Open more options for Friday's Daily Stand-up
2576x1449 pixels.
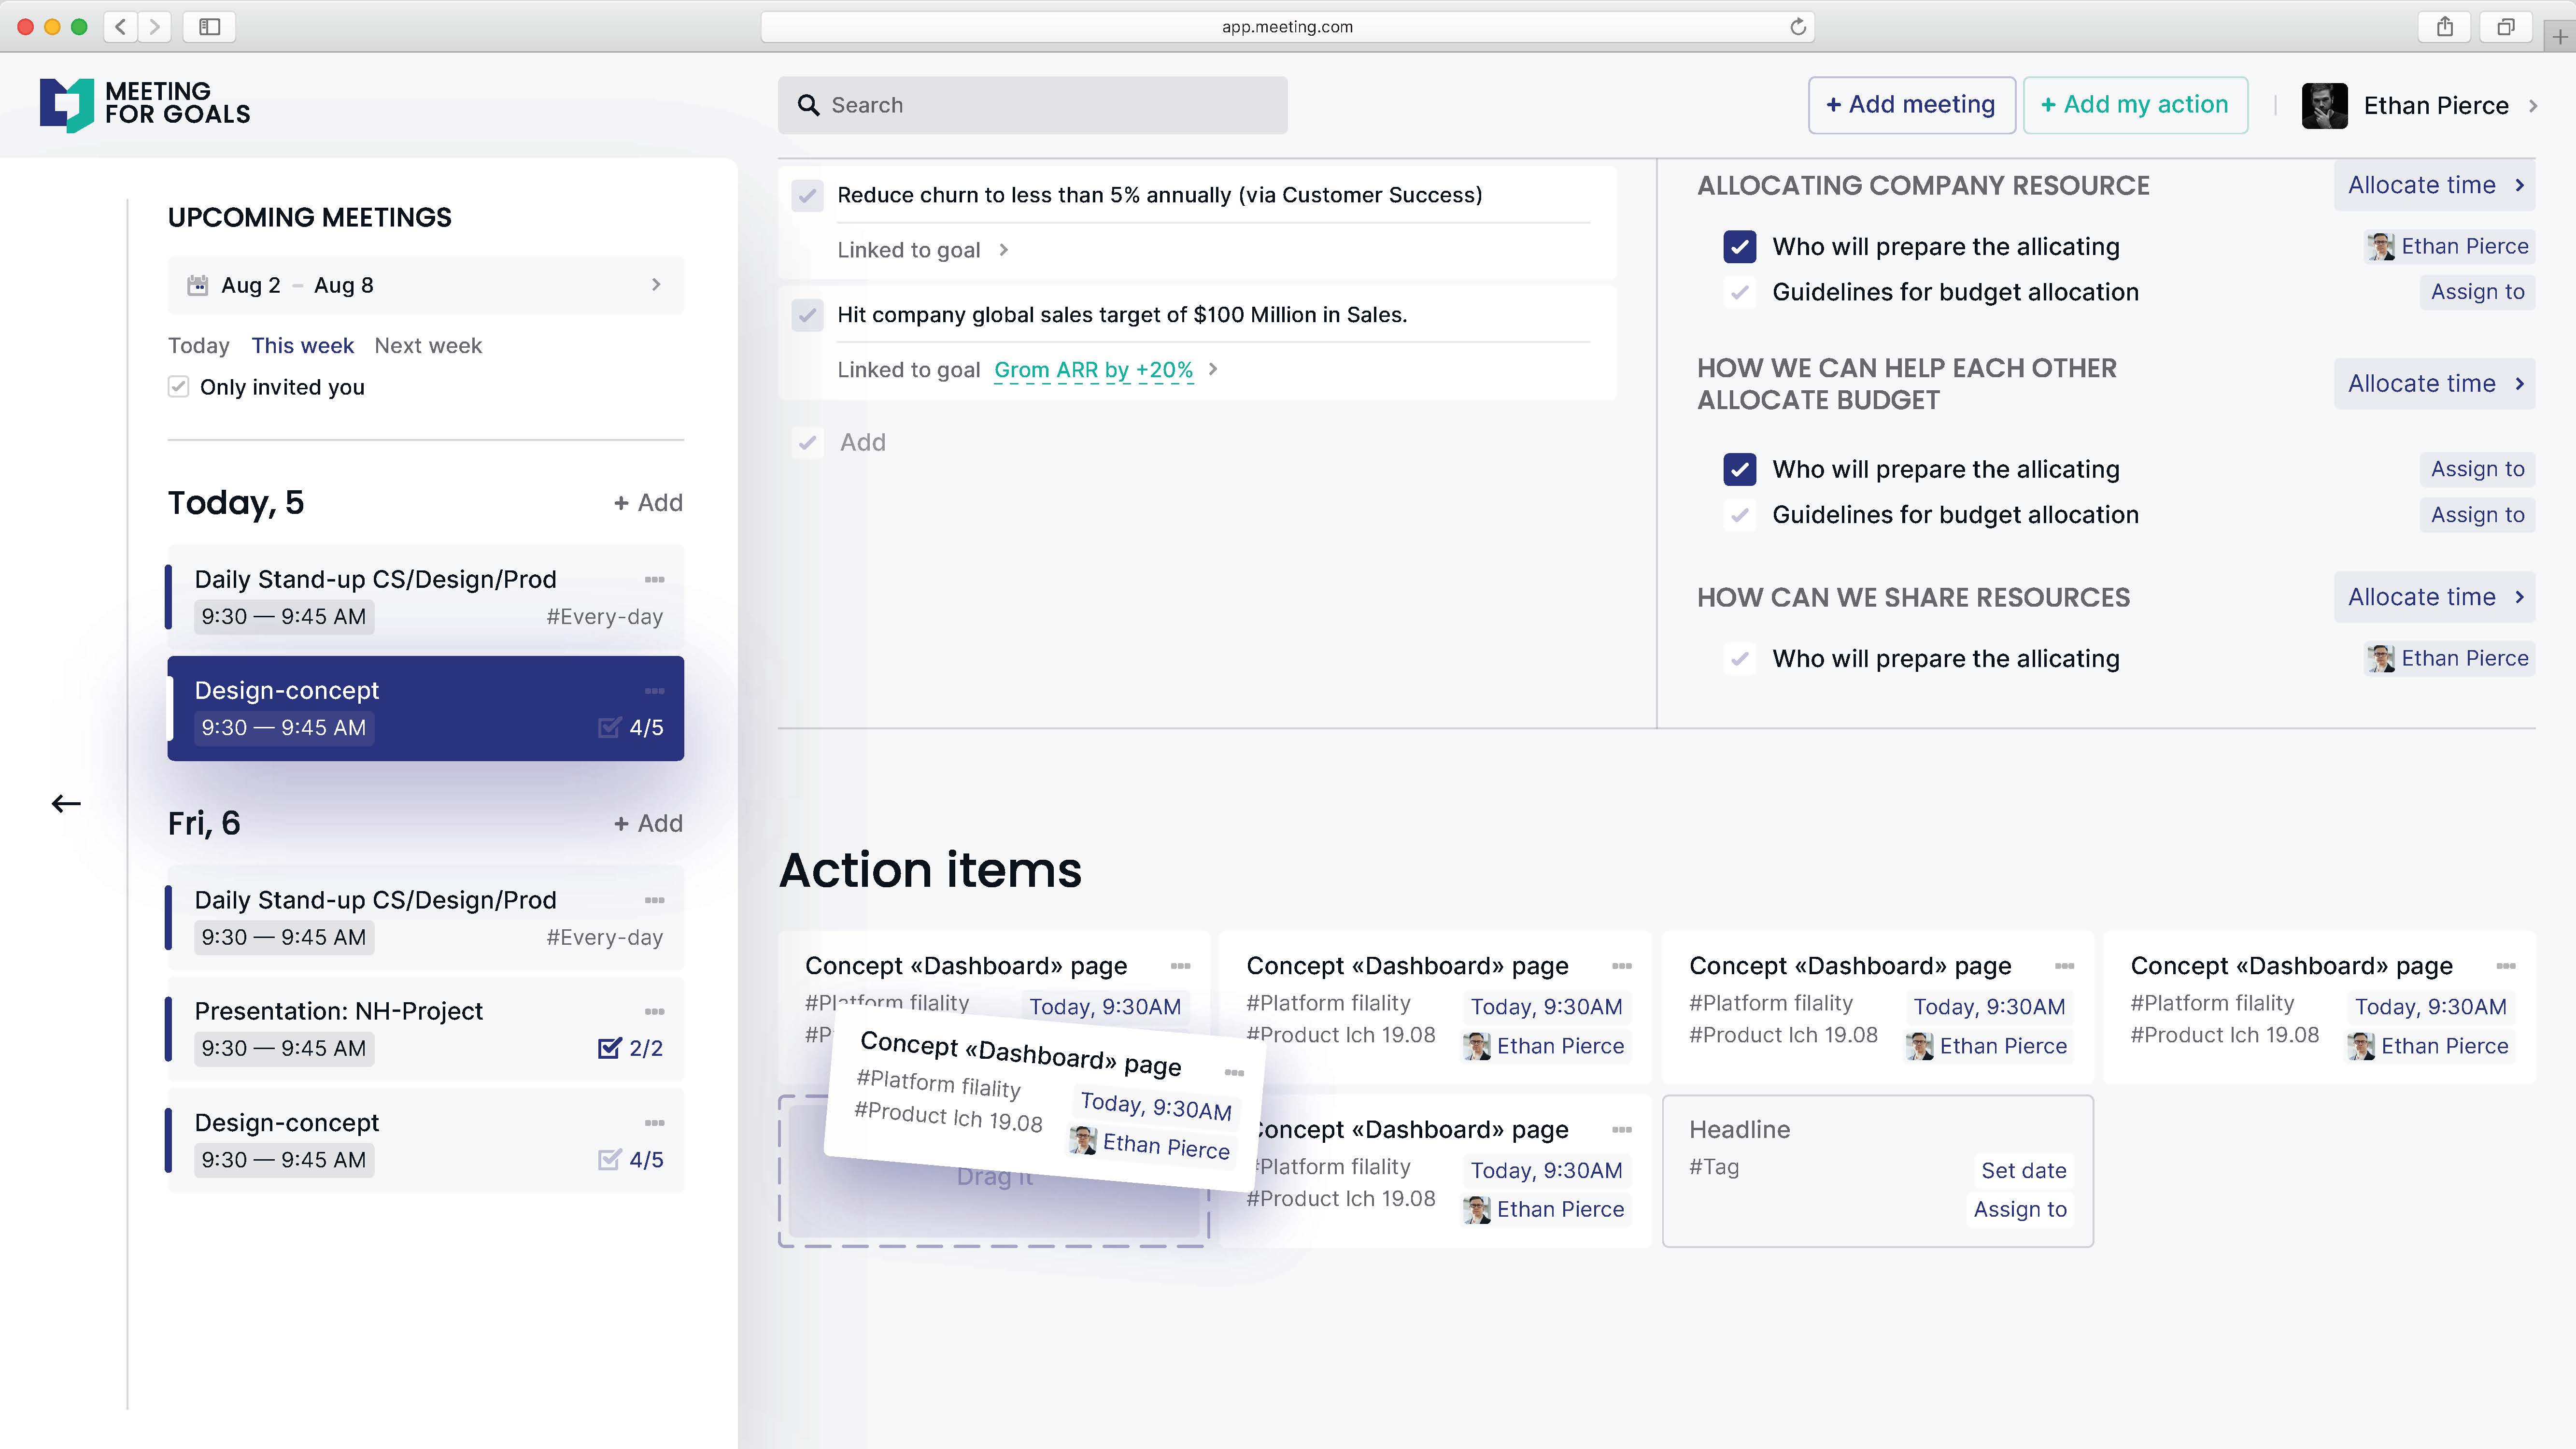[655, 900]
